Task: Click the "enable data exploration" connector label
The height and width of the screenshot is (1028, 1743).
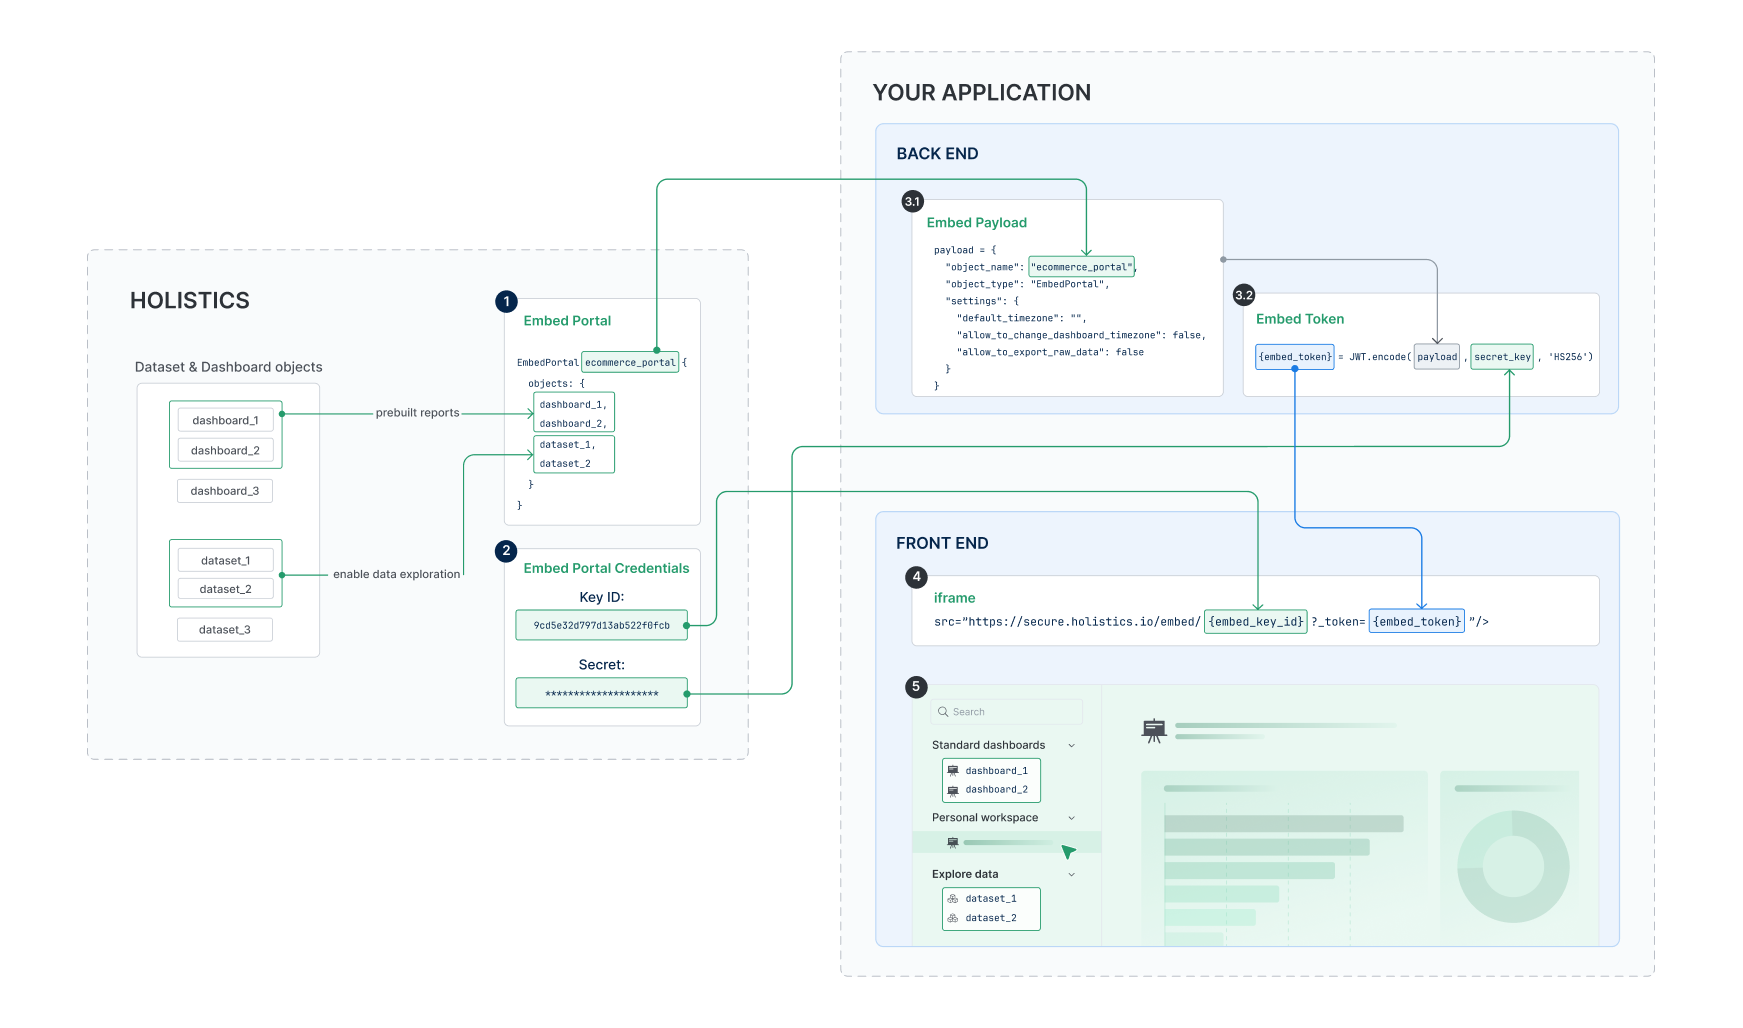Action: click(x=396, y=575)
